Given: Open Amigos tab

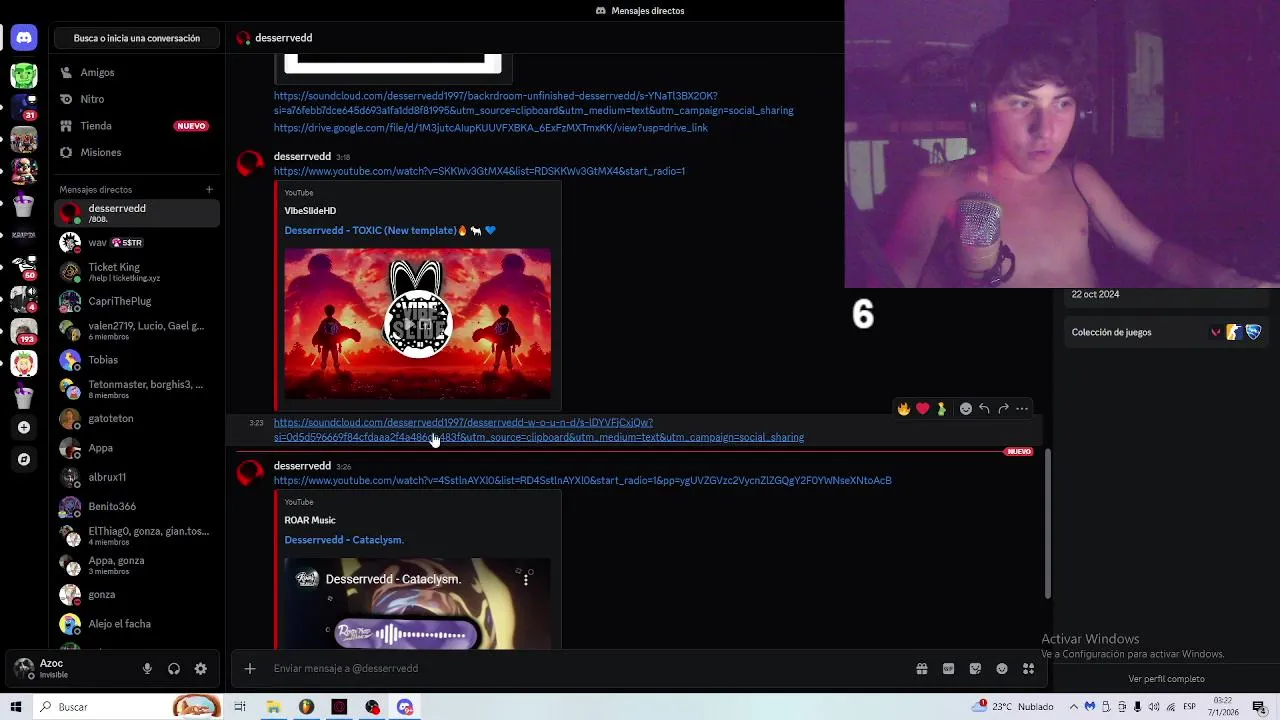Looking at the screenshot, I should click(x=137, y=73).
